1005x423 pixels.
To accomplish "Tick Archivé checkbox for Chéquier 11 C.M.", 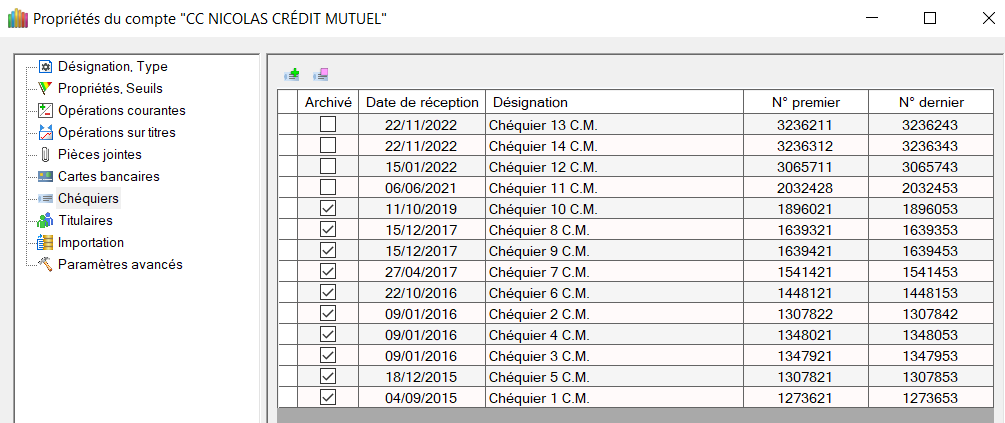I will [x=328, y=188].
